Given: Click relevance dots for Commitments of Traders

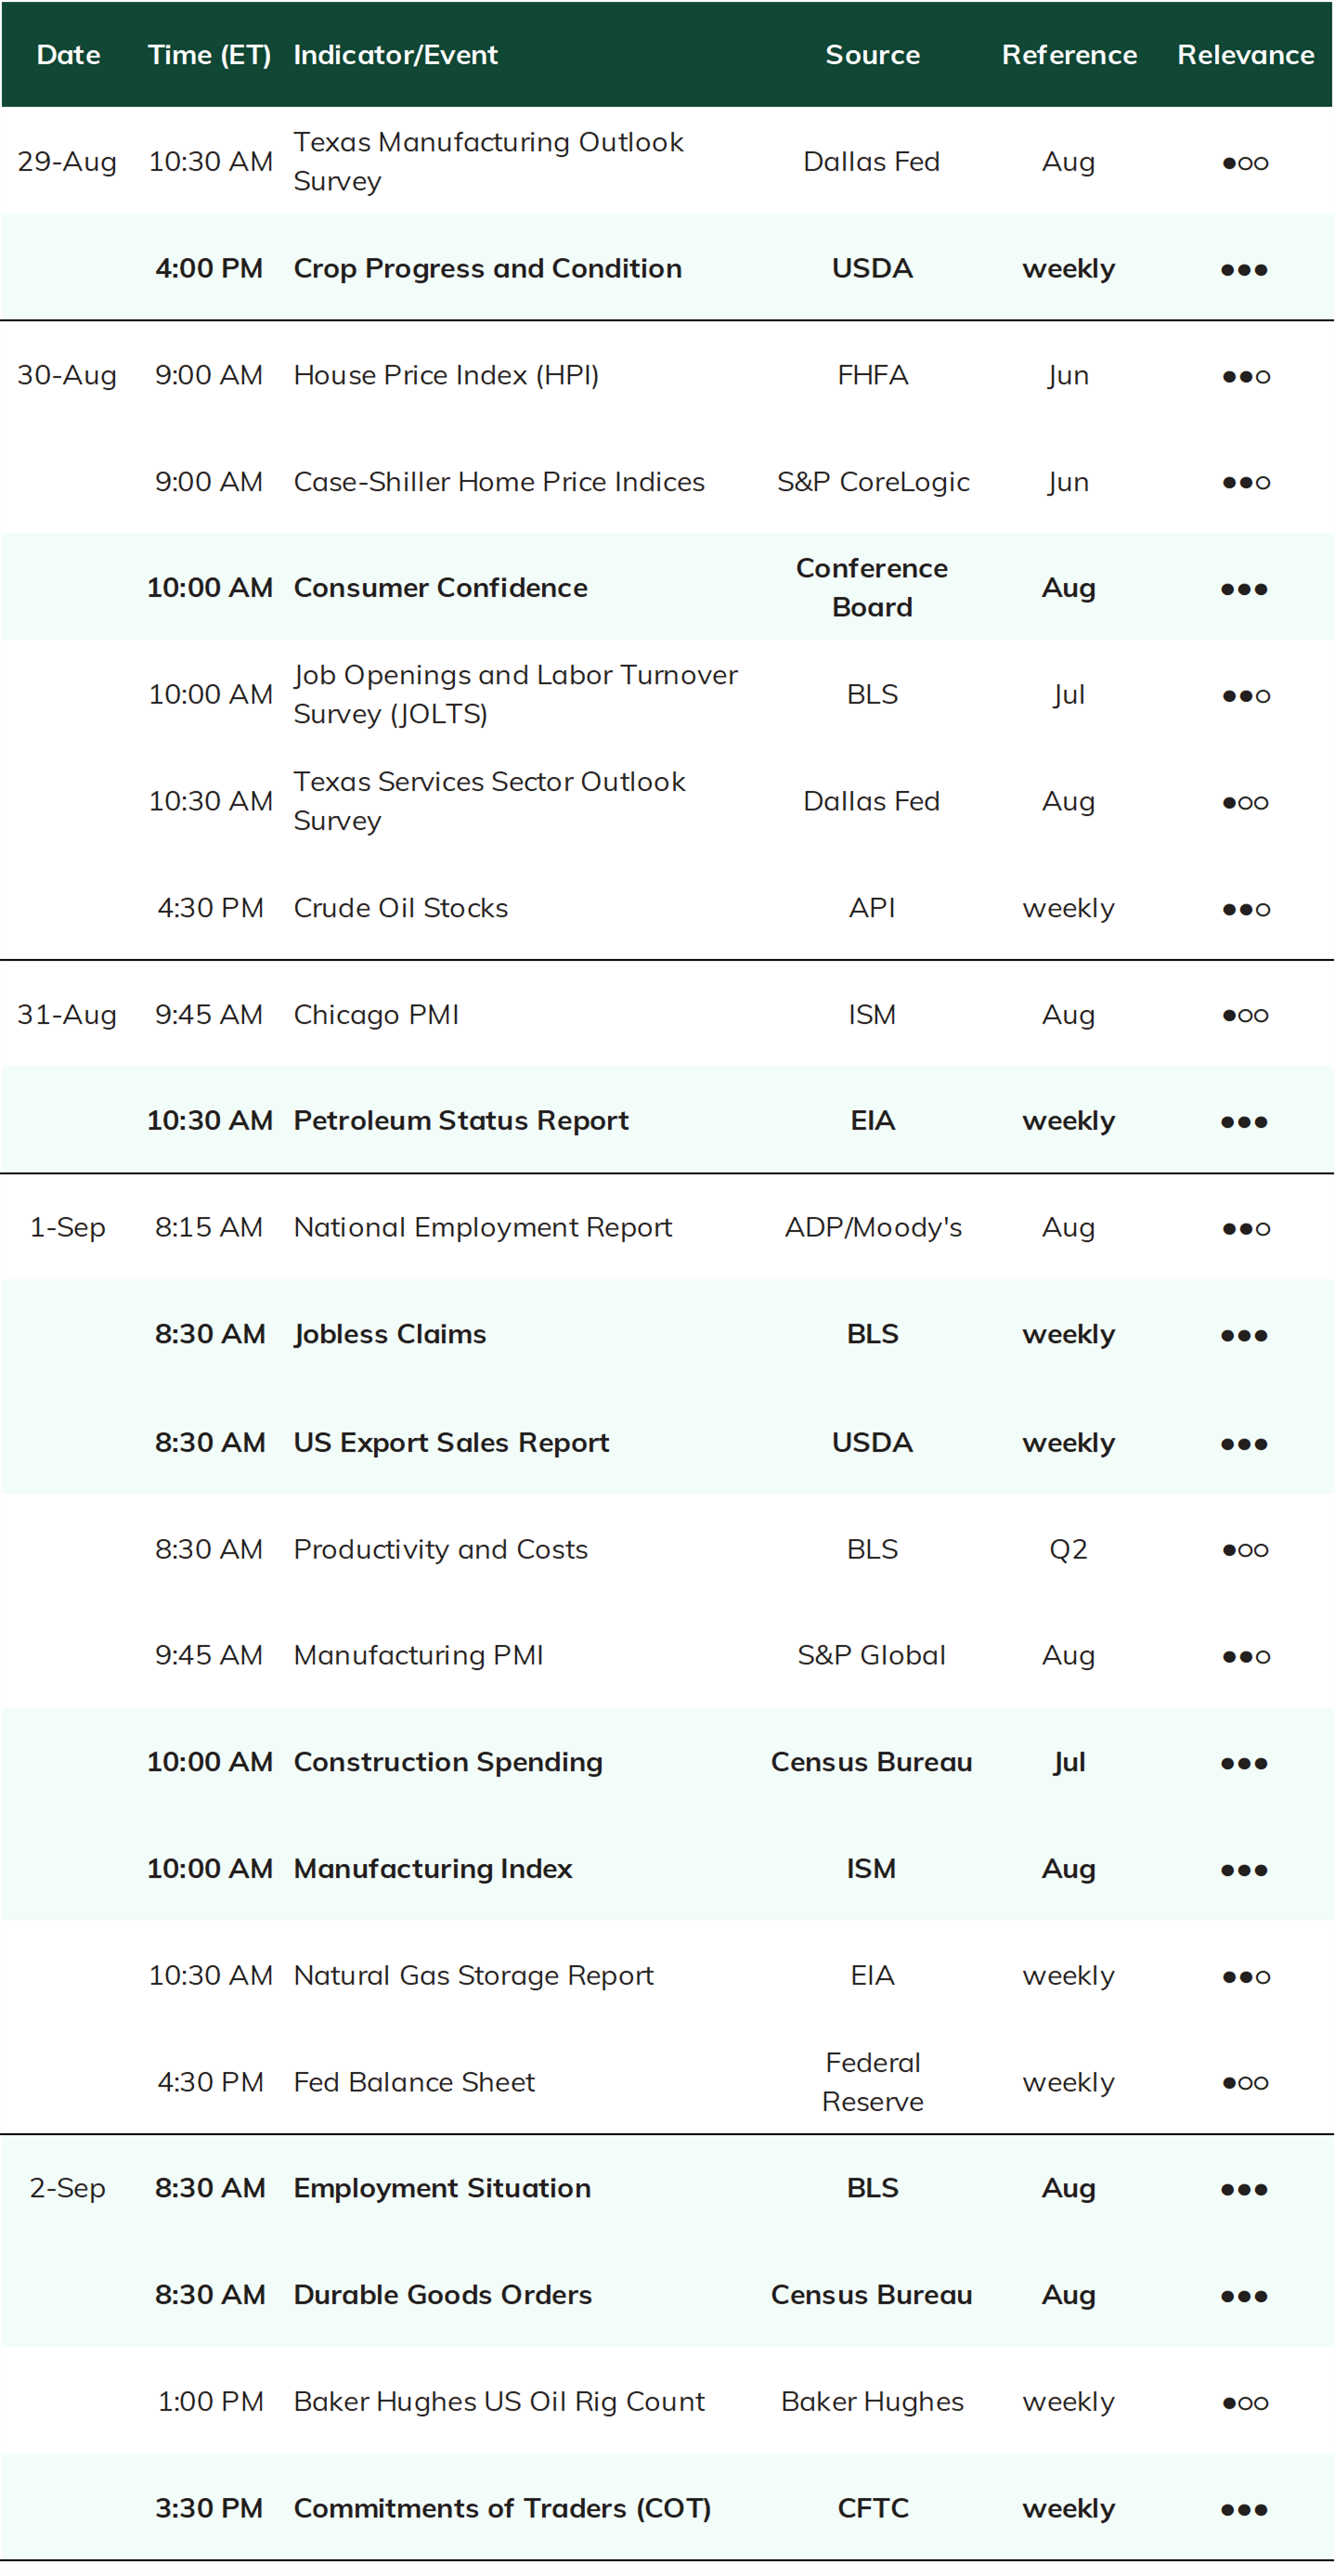Looking at the screenshot, I should click(x=1244, y=2509).
